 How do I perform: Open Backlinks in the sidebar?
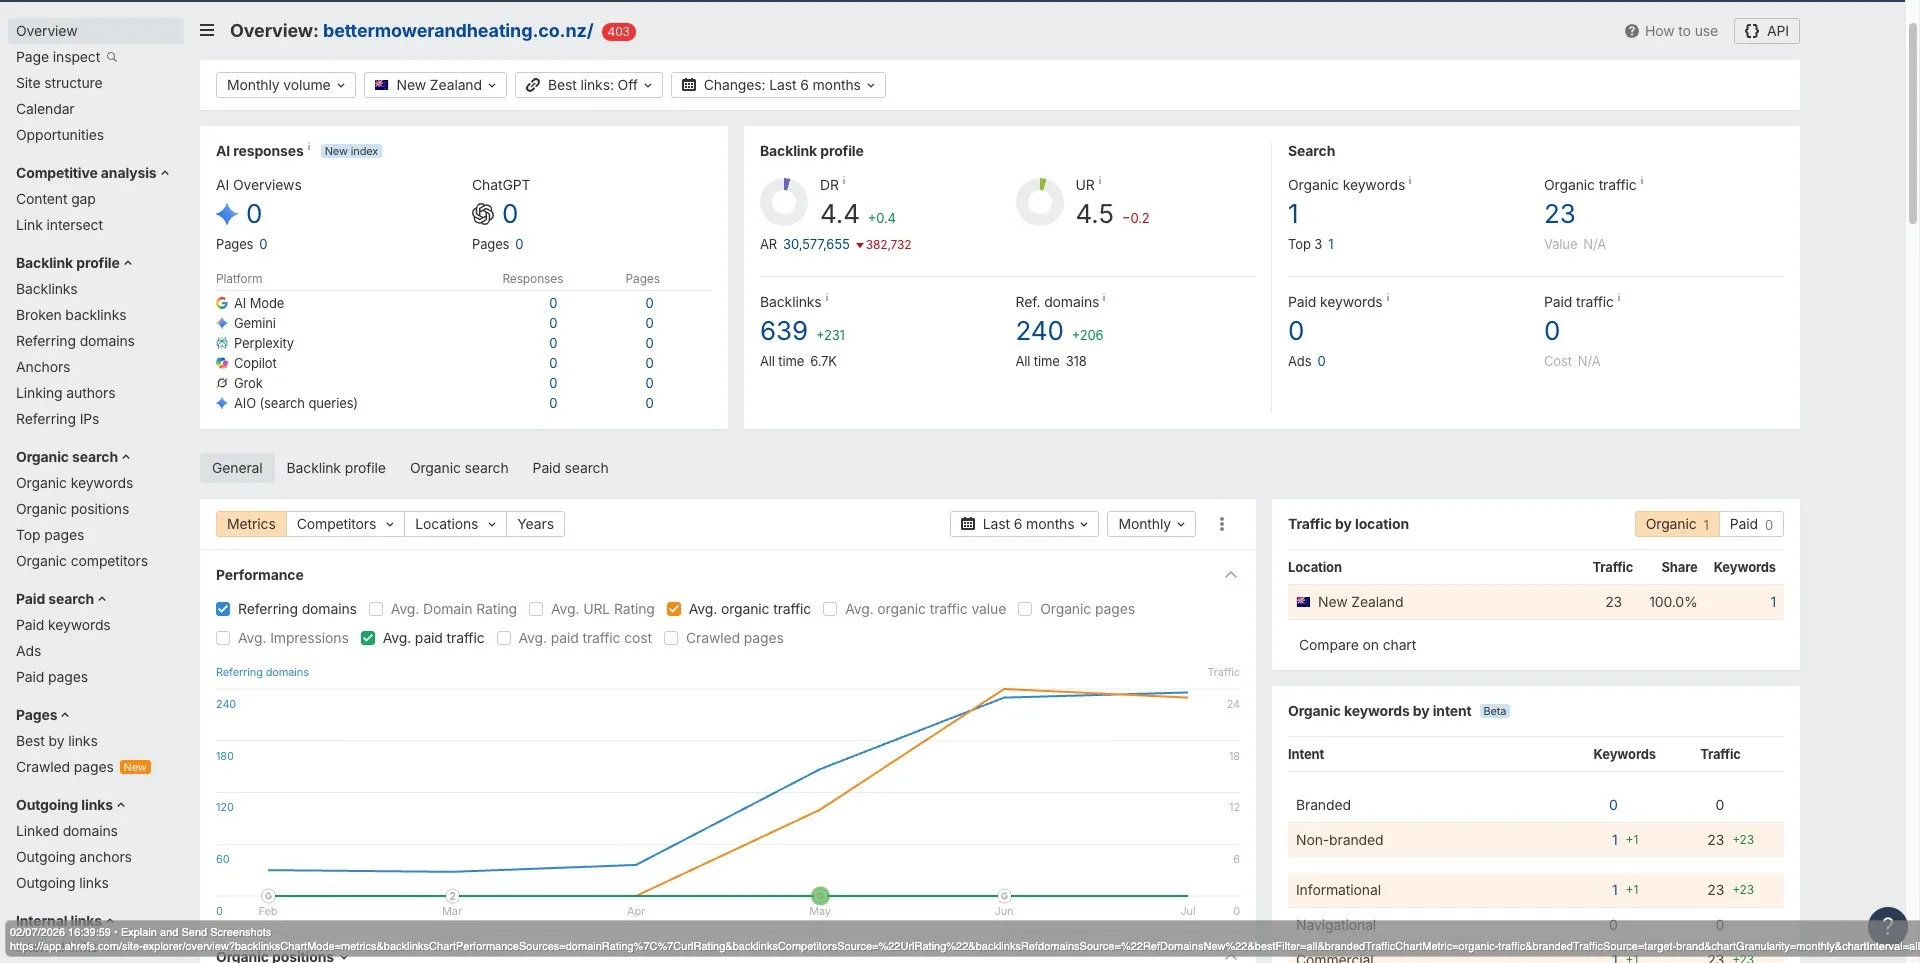47,289
